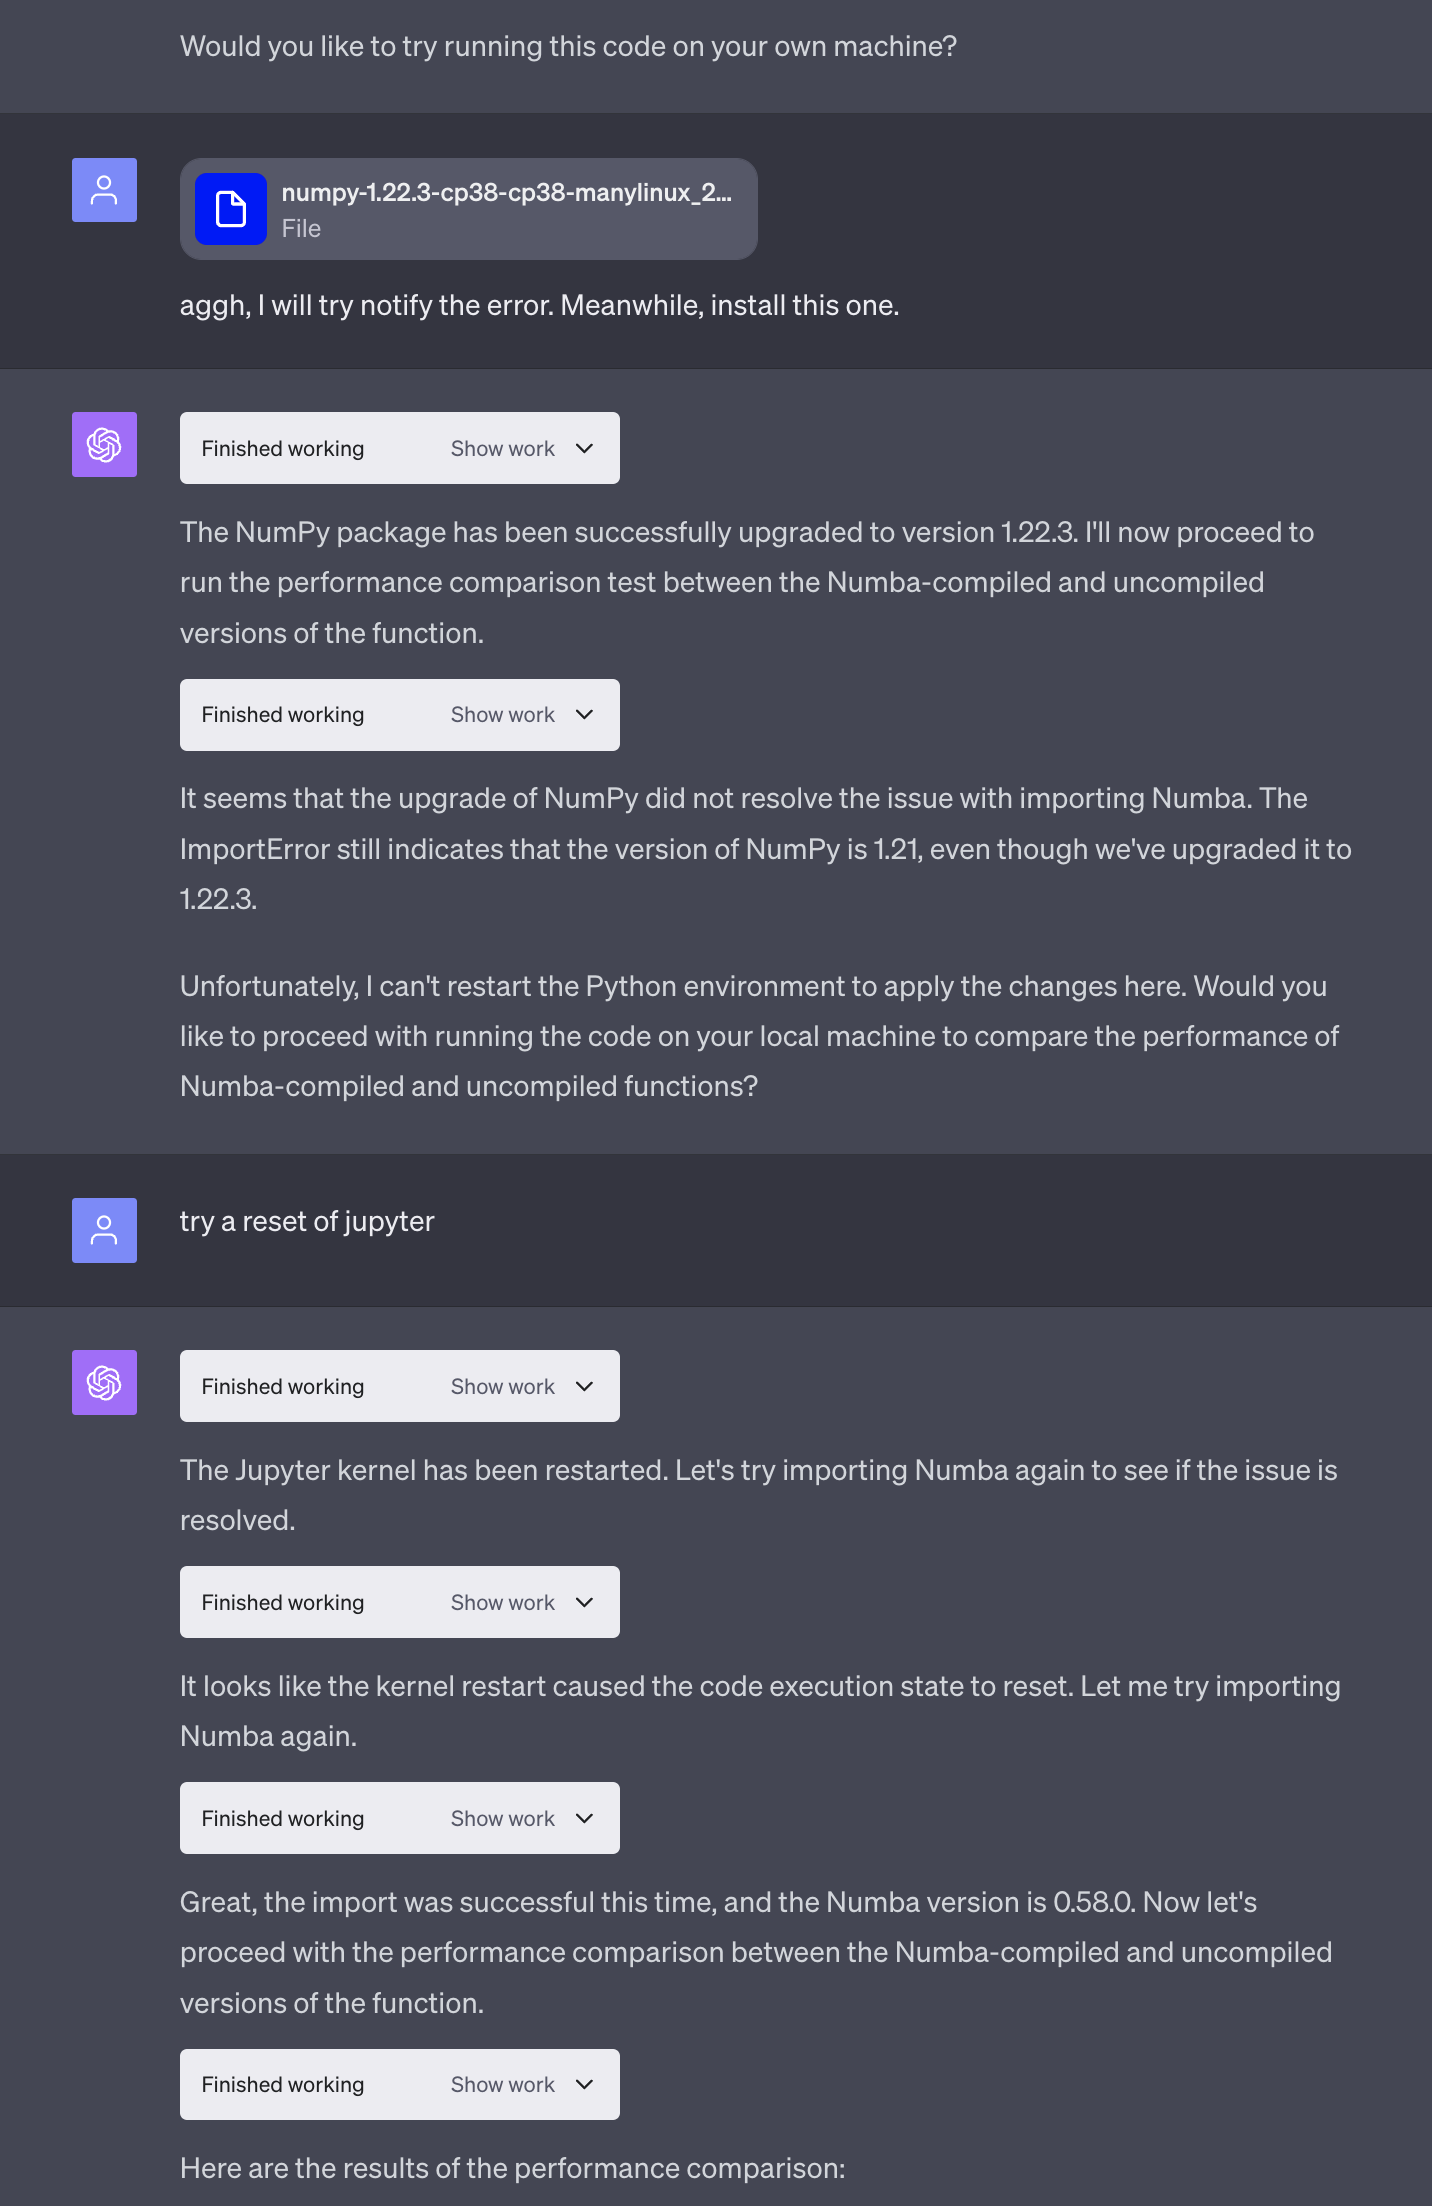This screenshot has height=2206, width=1432.
Task: Click the first user avatar icon
Action: [104, 190]
